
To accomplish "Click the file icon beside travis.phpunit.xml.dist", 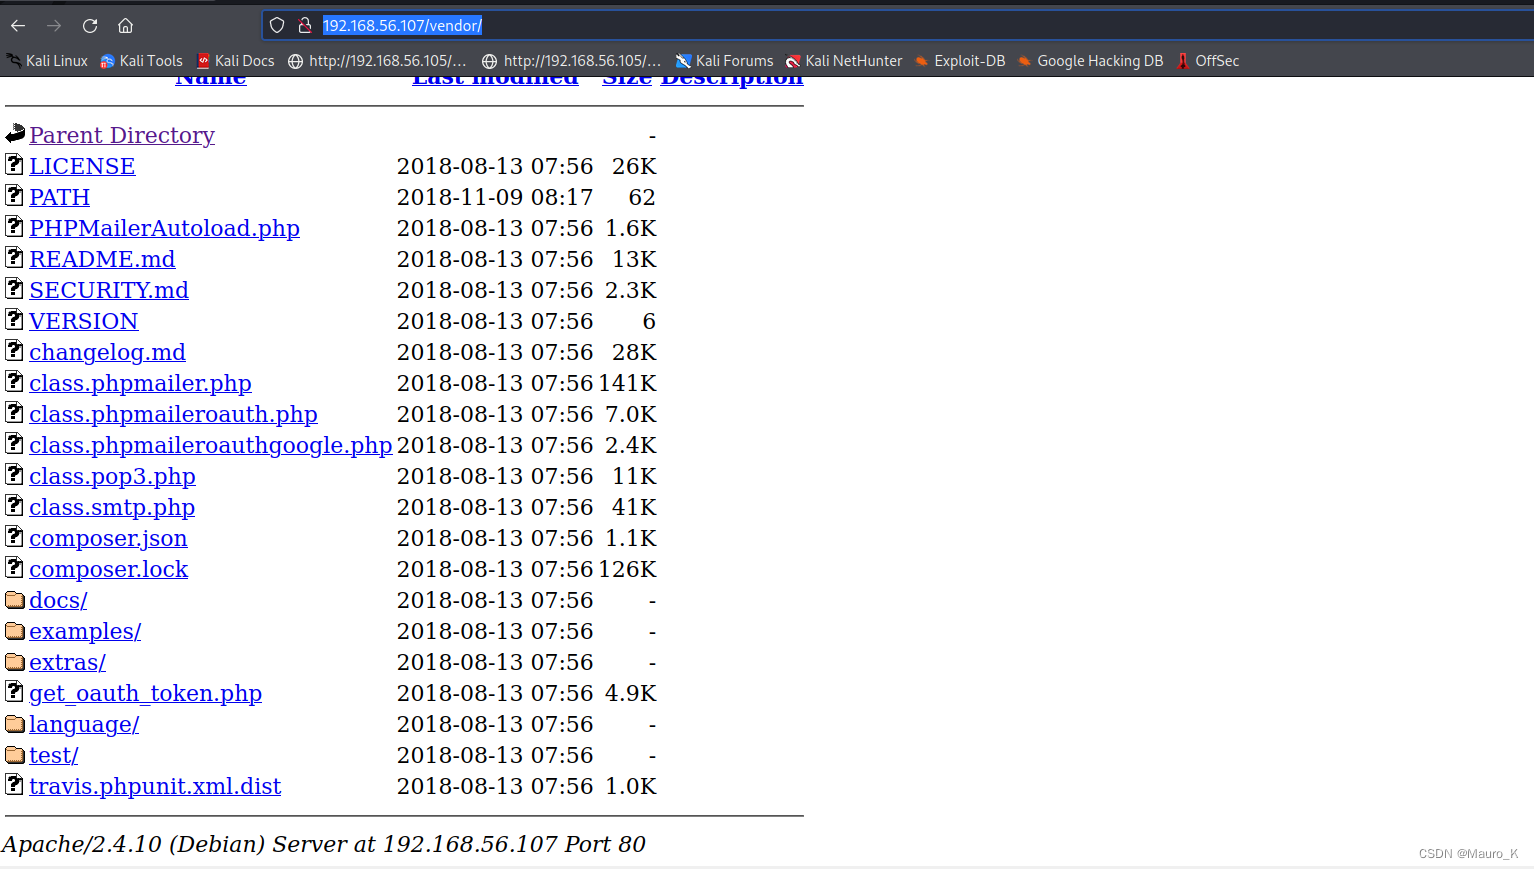I will [14, 784].
